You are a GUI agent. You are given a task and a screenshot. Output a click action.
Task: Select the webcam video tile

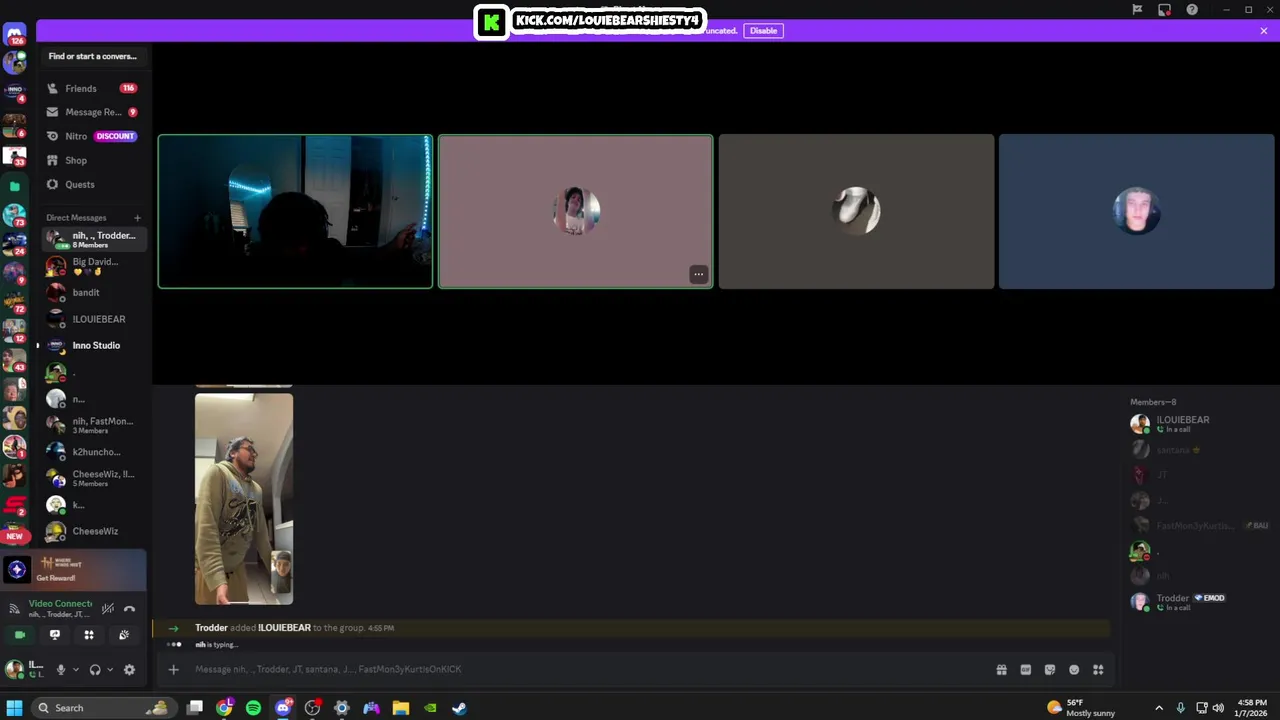(x=295, y=212)
